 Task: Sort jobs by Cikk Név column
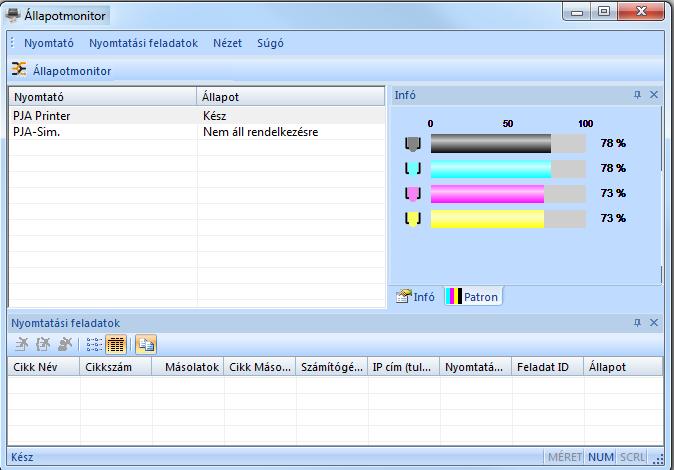coord(43,367)
